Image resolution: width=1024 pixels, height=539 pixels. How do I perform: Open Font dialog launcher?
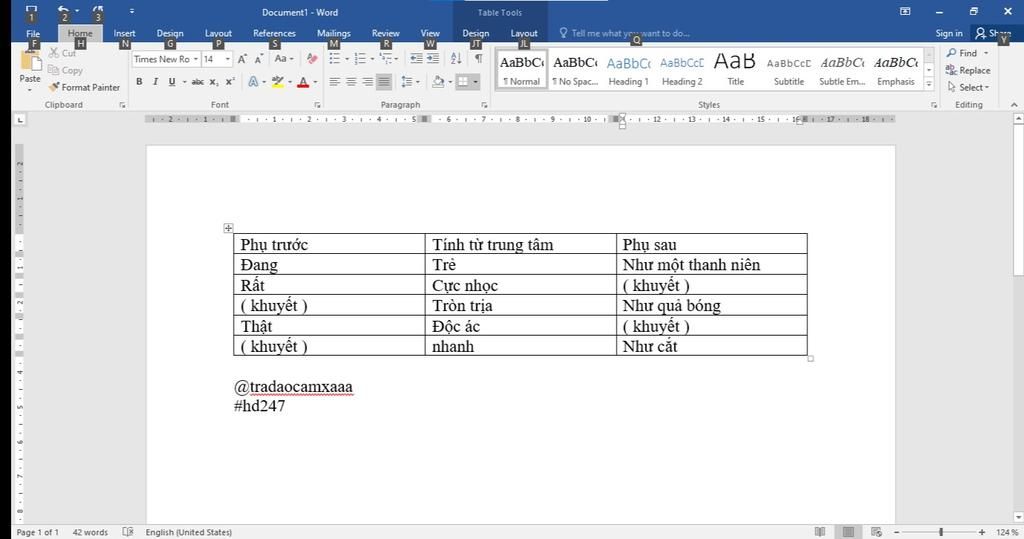tap(317, 105)
